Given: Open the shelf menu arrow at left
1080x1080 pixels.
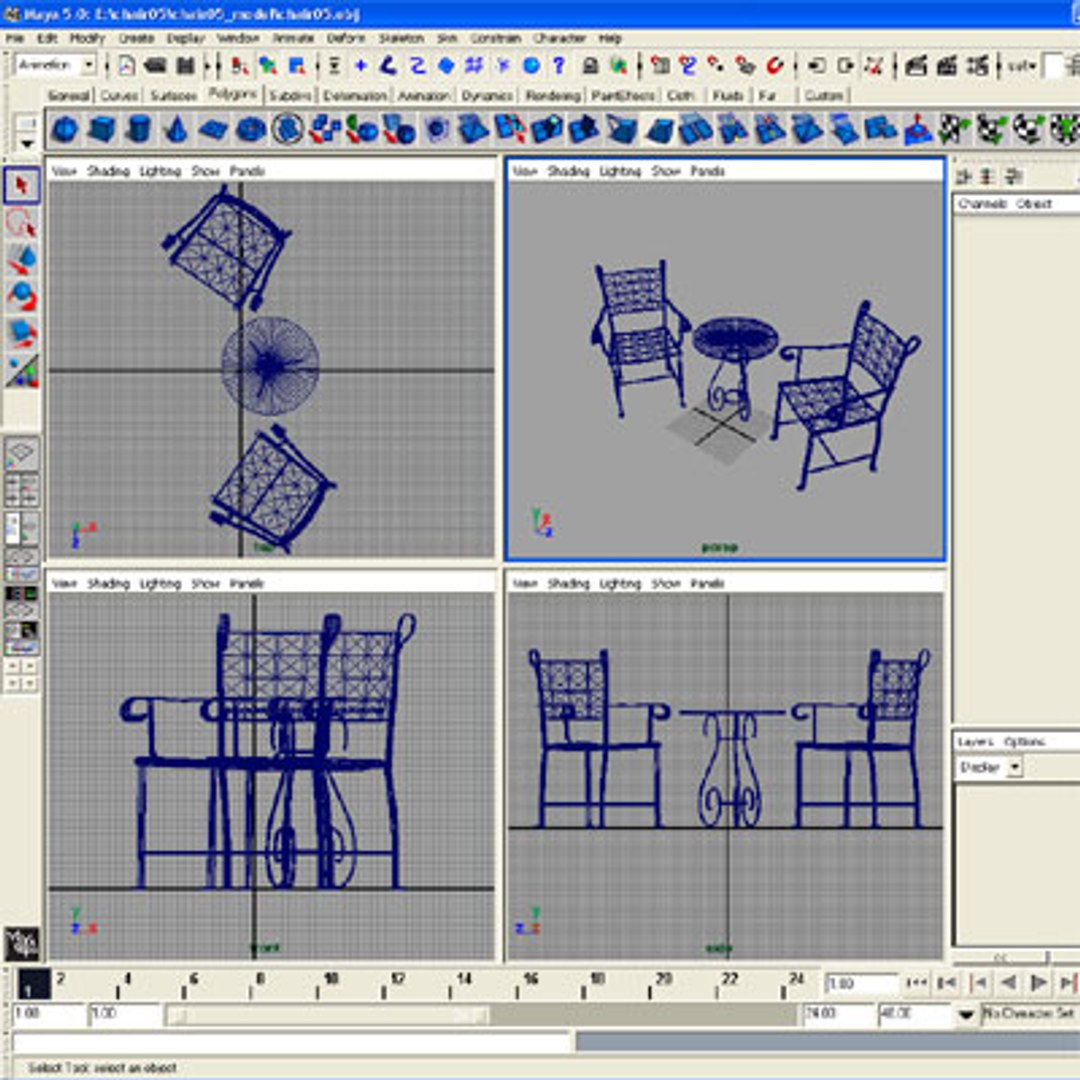Looking at the screenshot, I should (27, 143).
